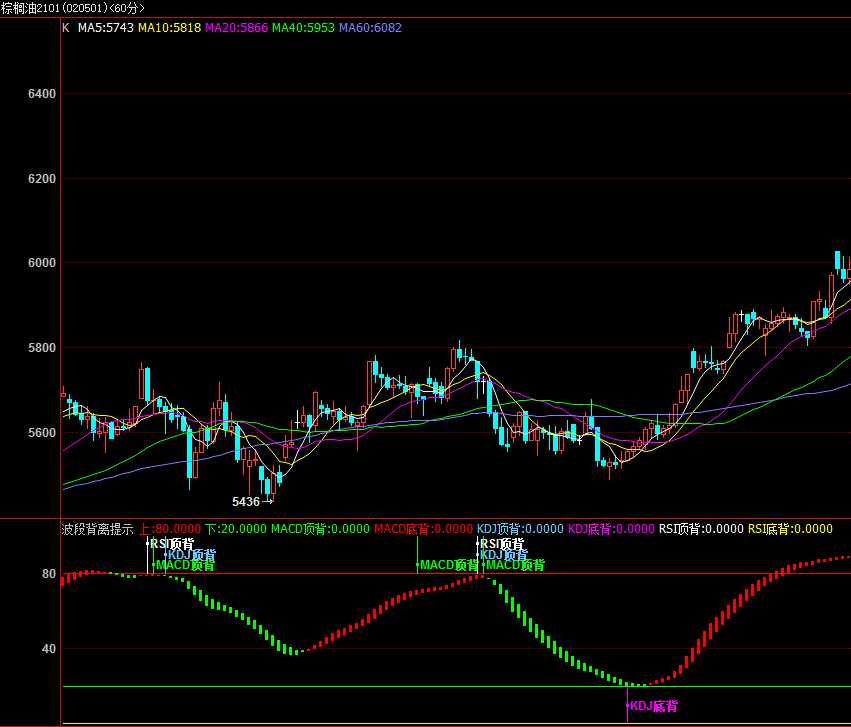Screen dimensions: 851x727
Task: Click the magenta MA20:5866 legend label
Action: pos(236,28)
